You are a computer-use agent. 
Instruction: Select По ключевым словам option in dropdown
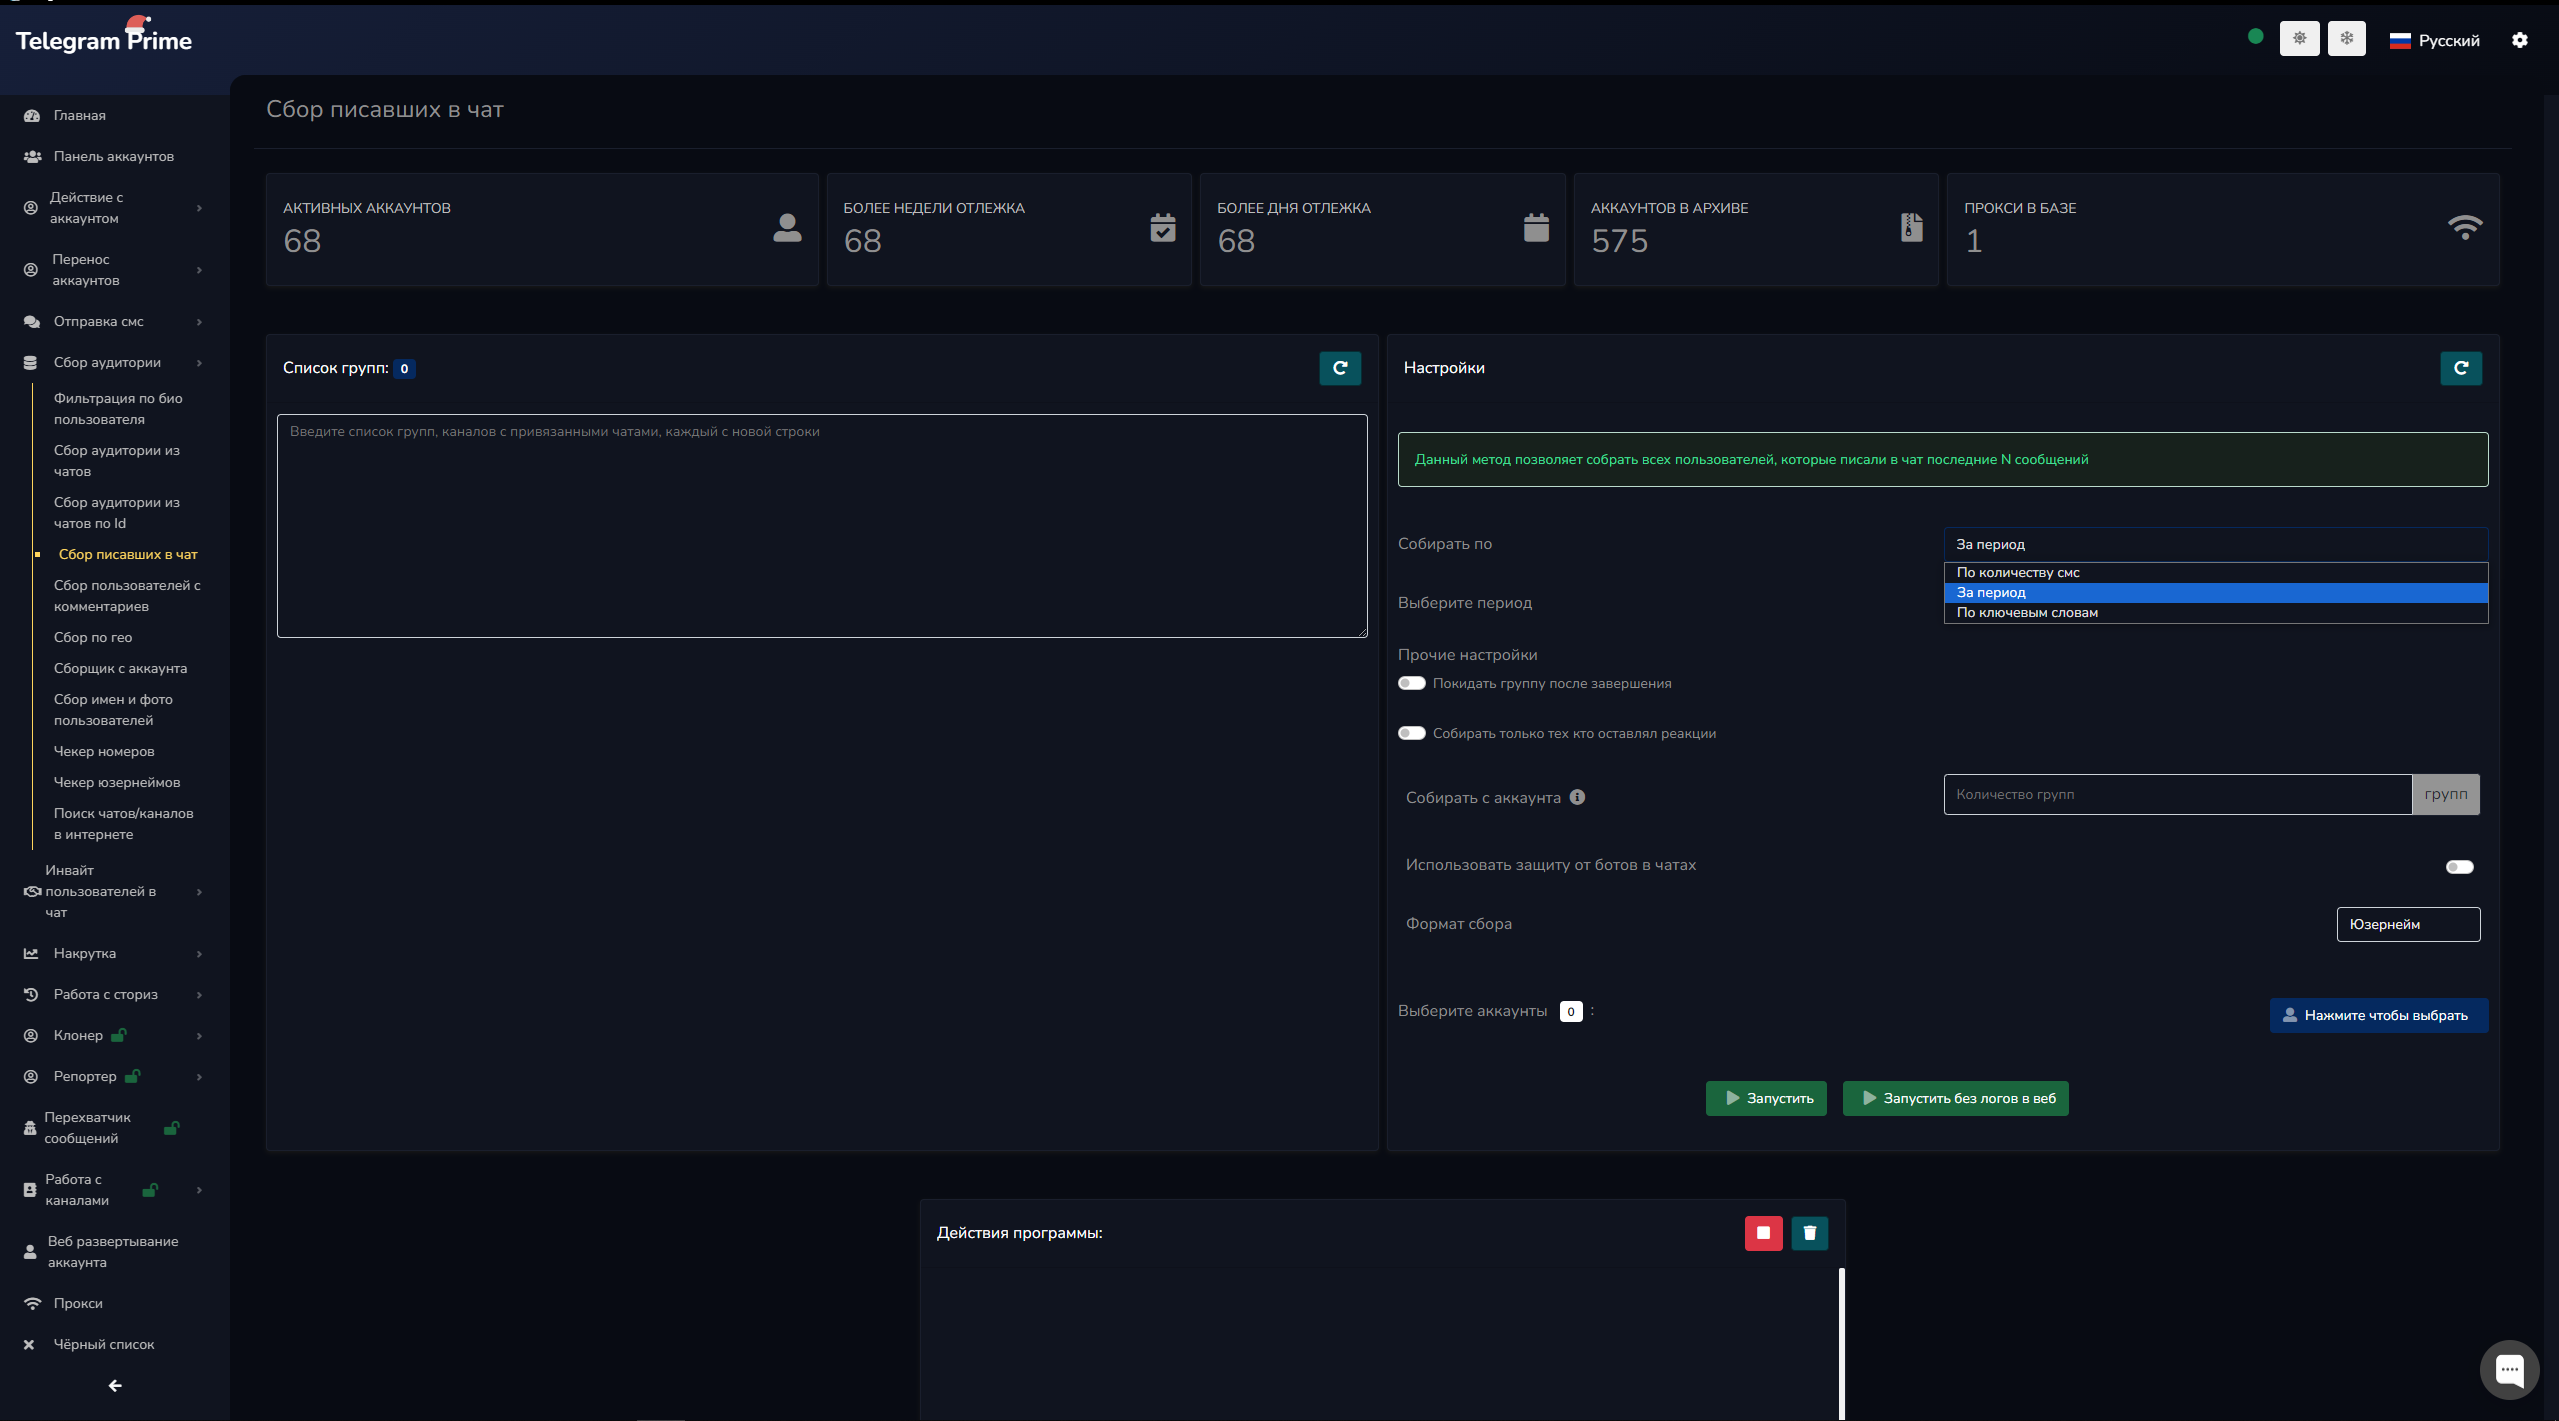[2027, 613]
